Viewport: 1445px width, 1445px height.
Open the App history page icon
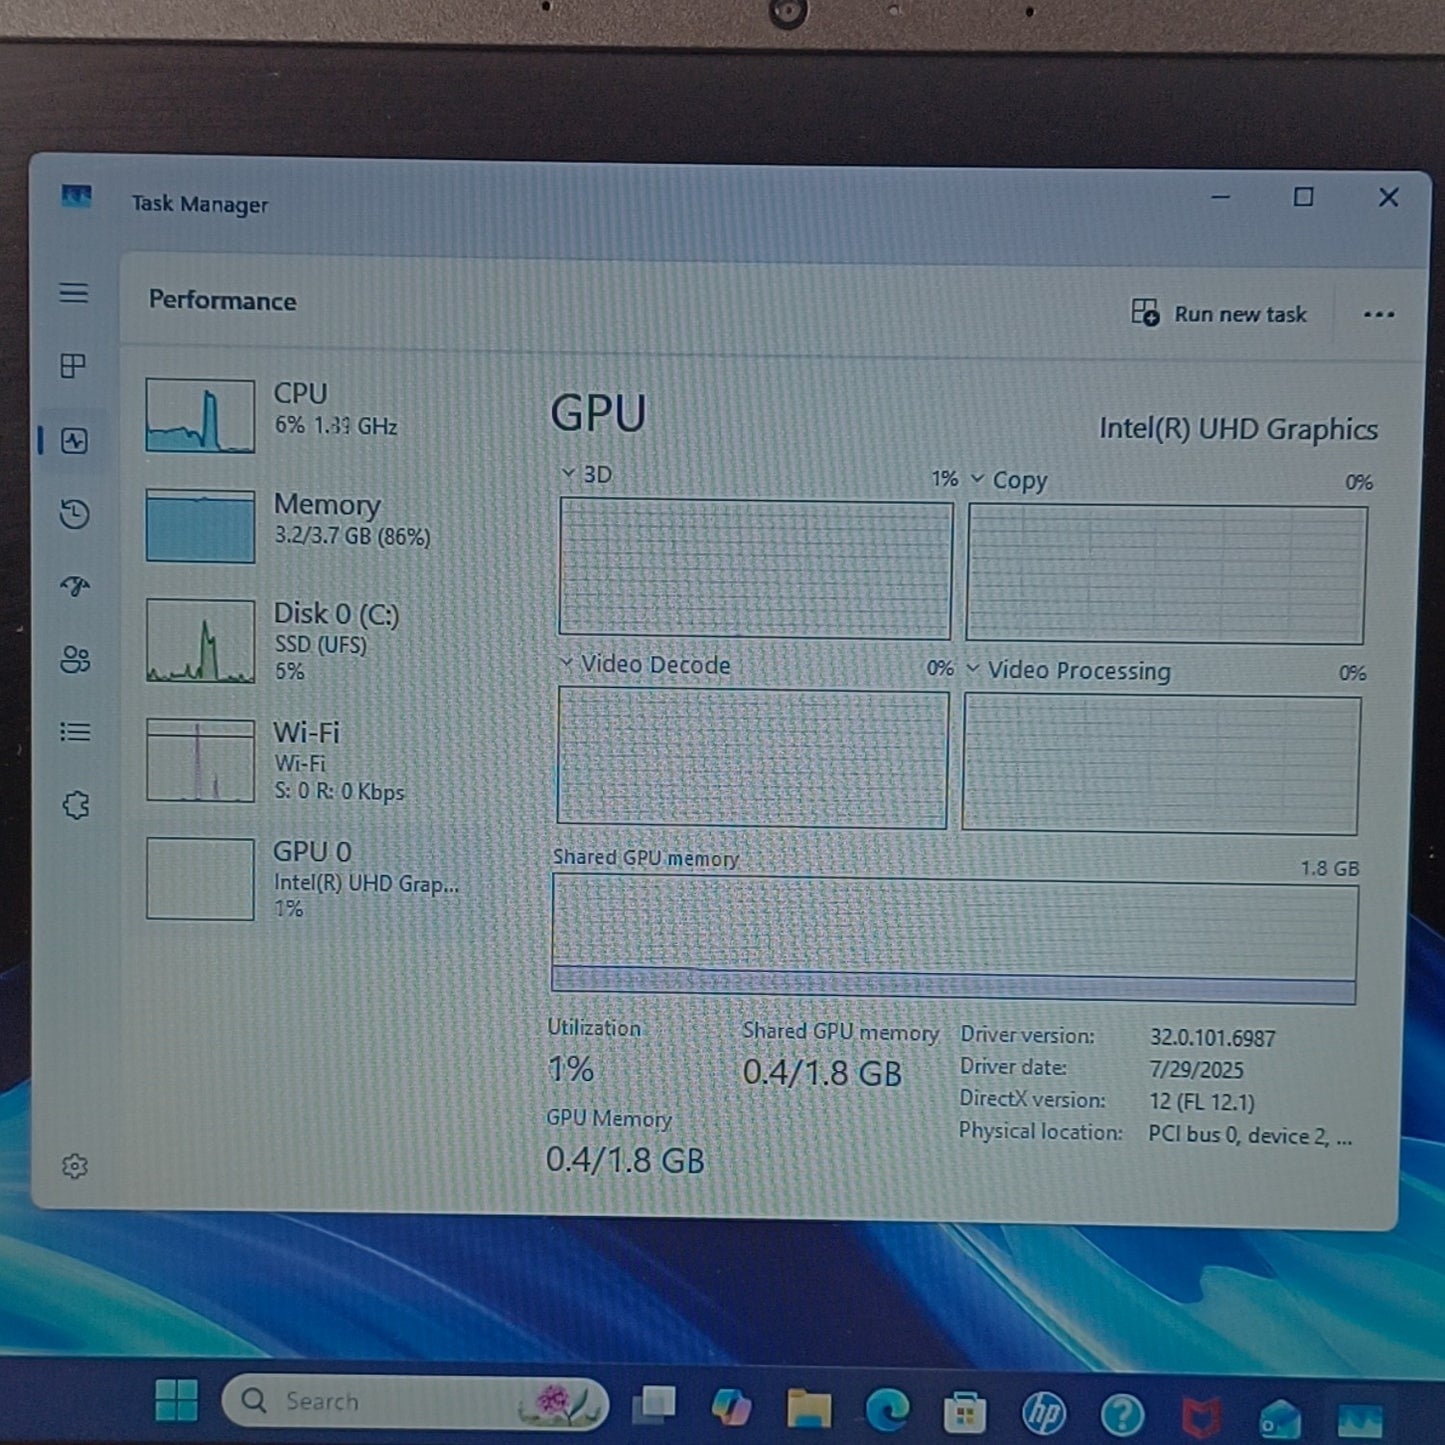pyautogui.click(x=74, y=514)
